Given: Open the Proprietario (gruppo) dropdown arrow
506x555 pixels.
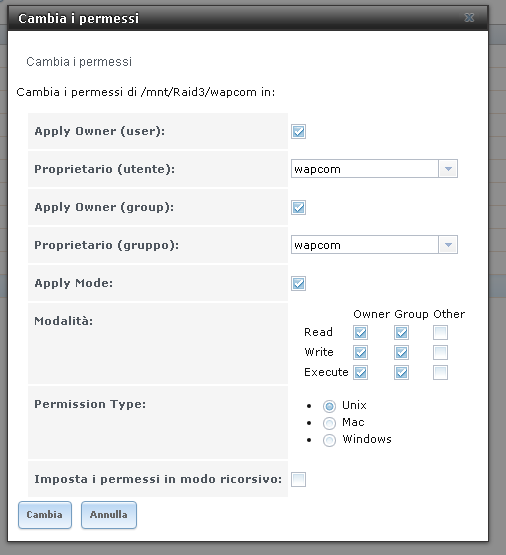Looking at the screenshot, I should 448,245.
